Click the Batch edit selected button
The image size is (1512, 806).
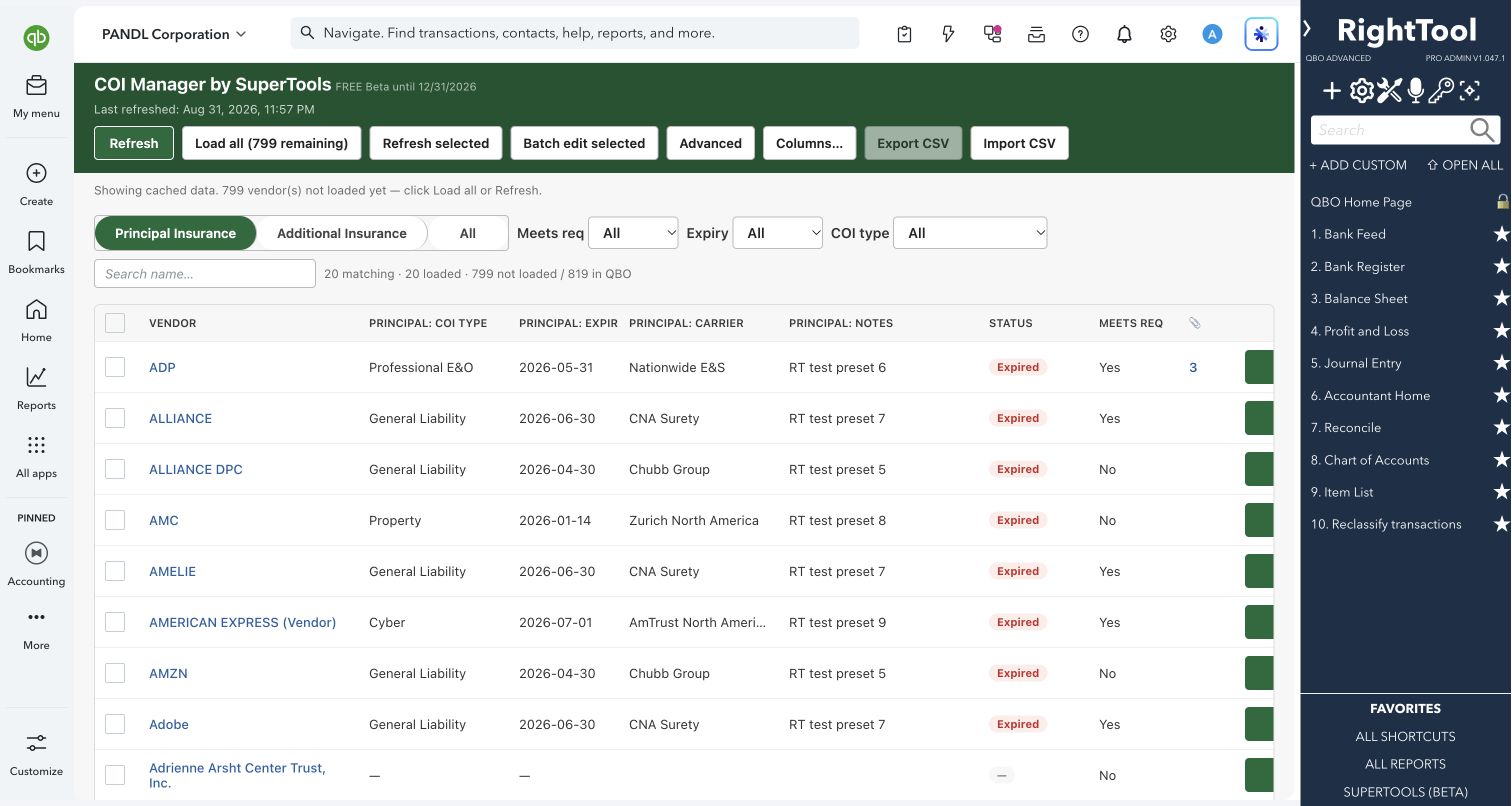click(584, 143)
